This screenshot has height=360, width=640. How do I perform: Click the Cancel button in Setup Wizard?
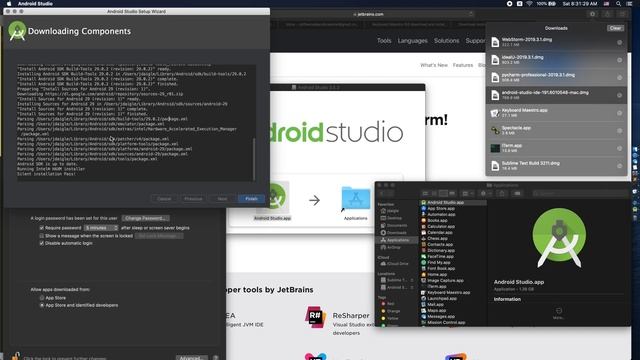click(164, 199)
